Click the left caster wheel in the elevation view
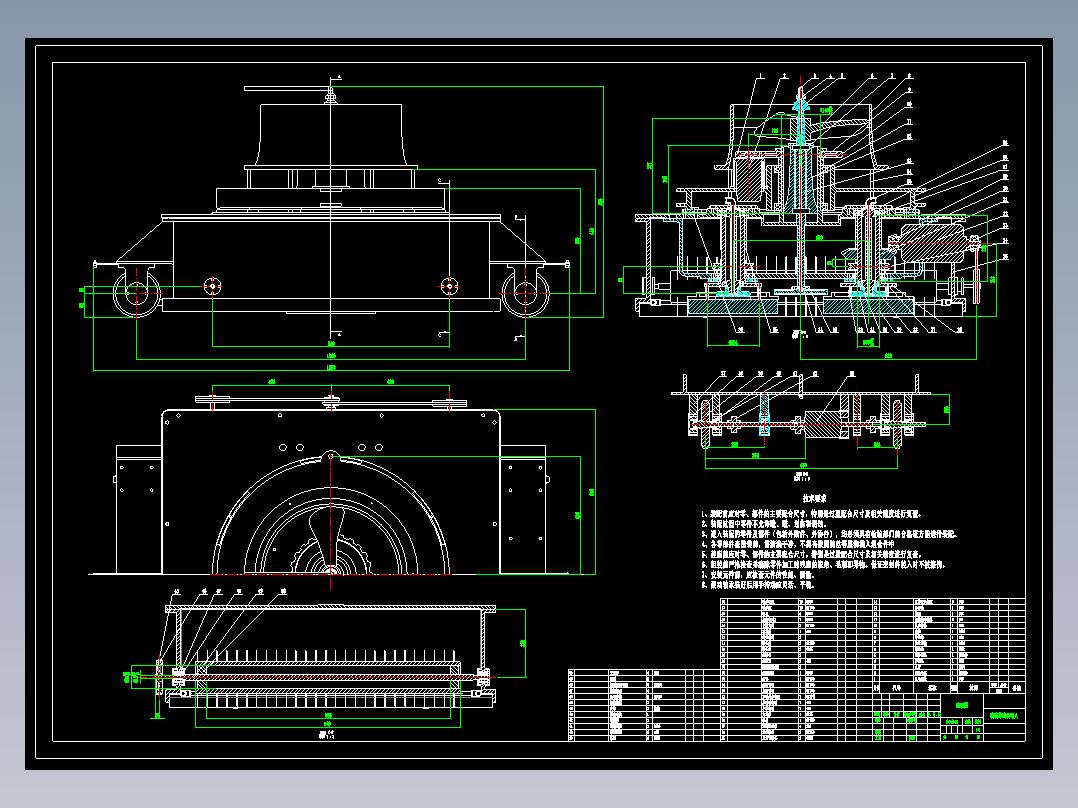 tap(137, 292)
